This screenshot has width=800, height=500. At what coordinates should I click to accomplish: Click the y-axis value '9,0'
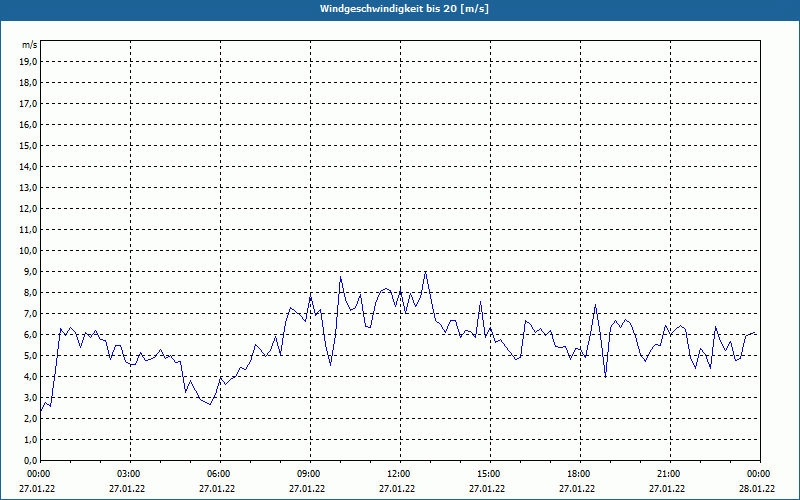tap(31, 271)
